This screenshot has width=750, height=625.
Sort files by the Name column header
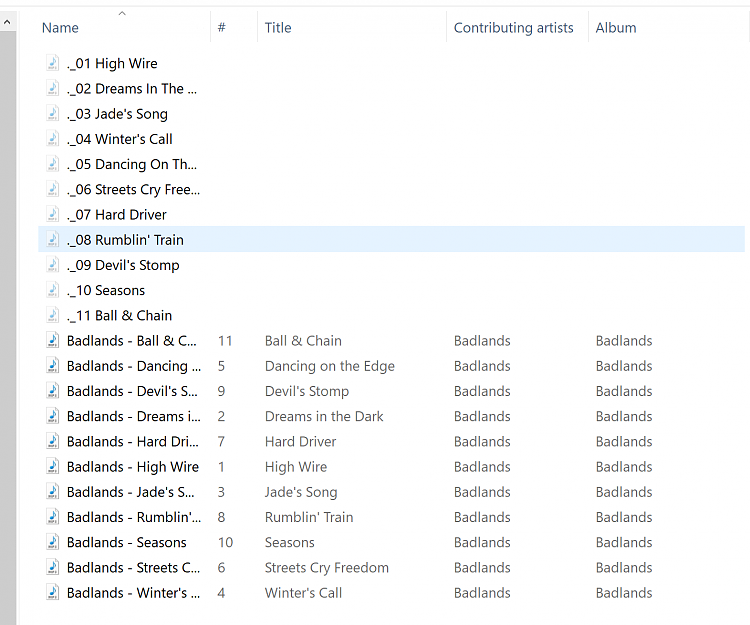pos(60,28)
